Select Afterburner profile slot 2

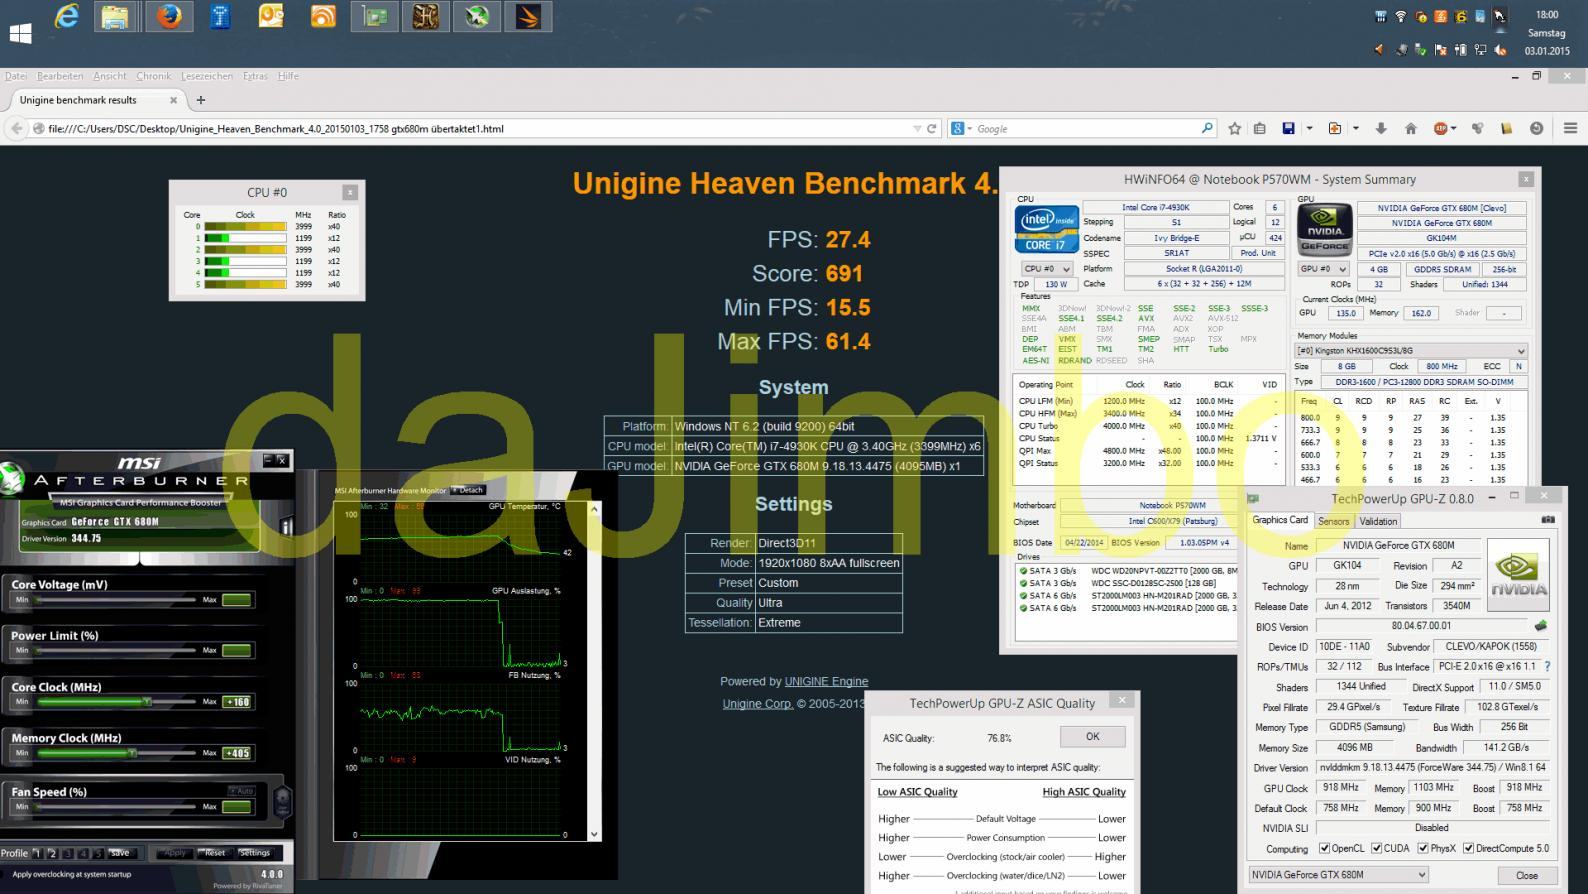point(52,853)
